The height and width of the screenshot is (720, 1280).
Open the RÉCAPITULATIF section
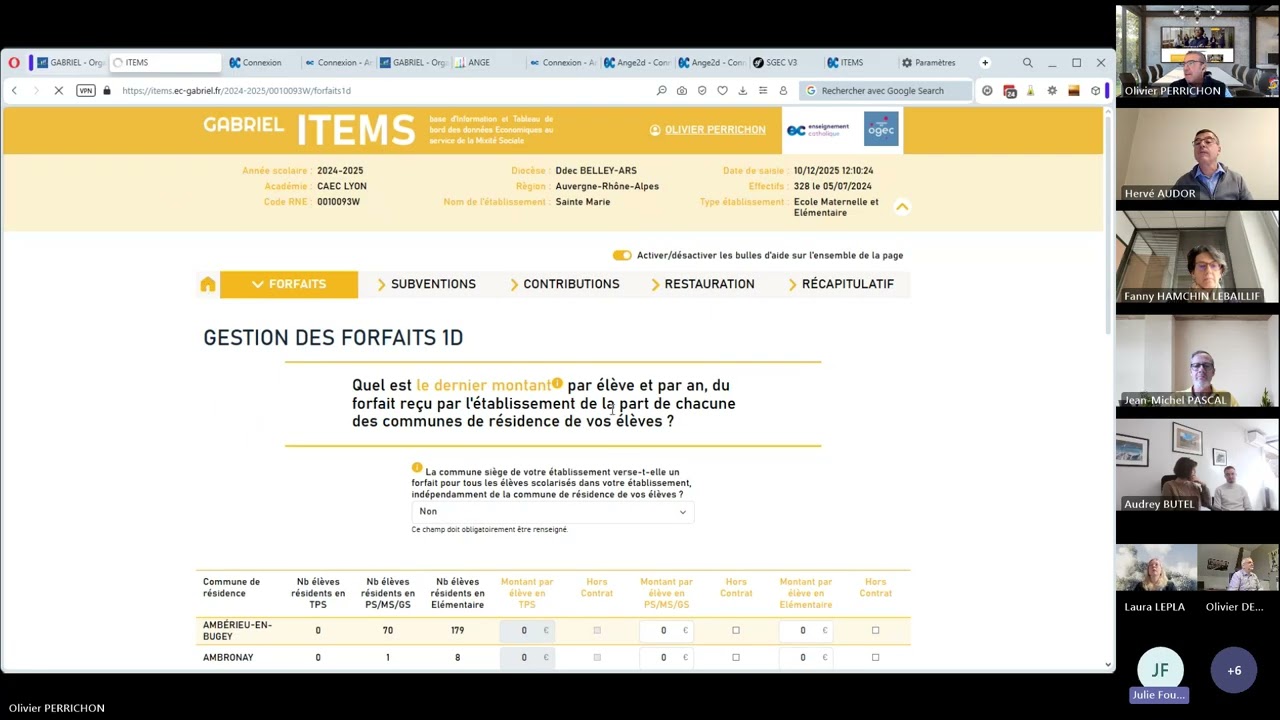[840, 284]
